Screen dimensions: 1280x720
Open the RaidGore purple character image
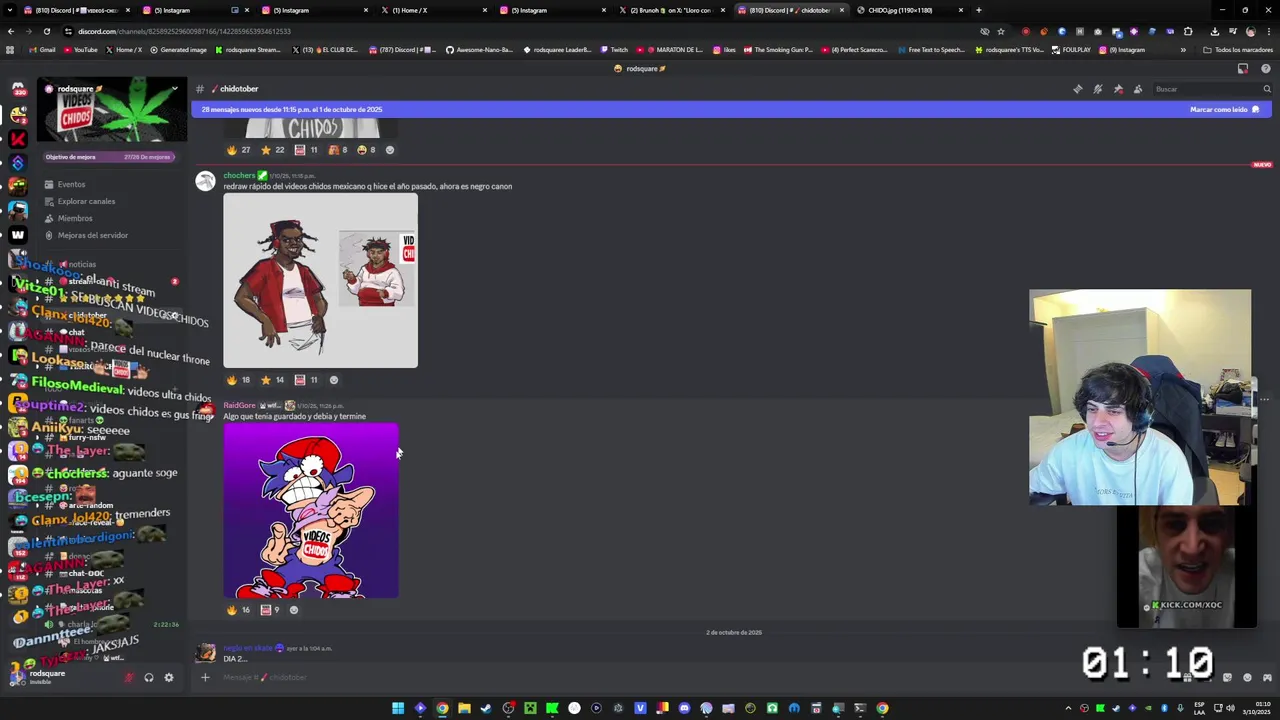[311, 511]
